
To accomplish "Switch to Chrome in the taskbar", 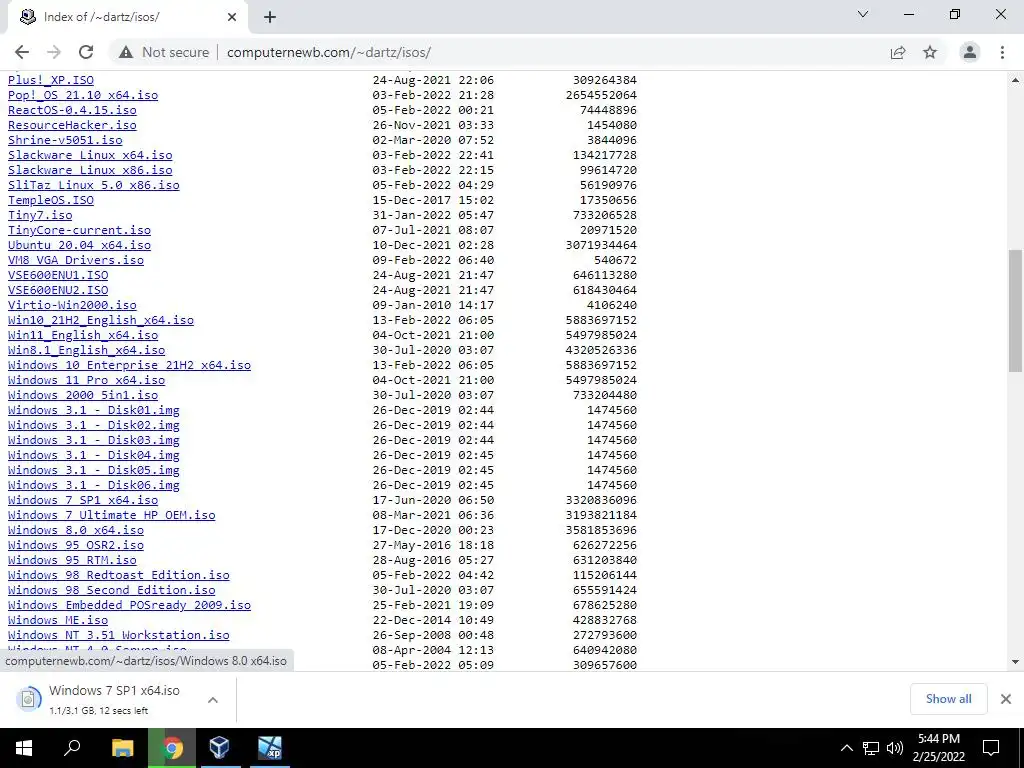I will tap(172, 748).
